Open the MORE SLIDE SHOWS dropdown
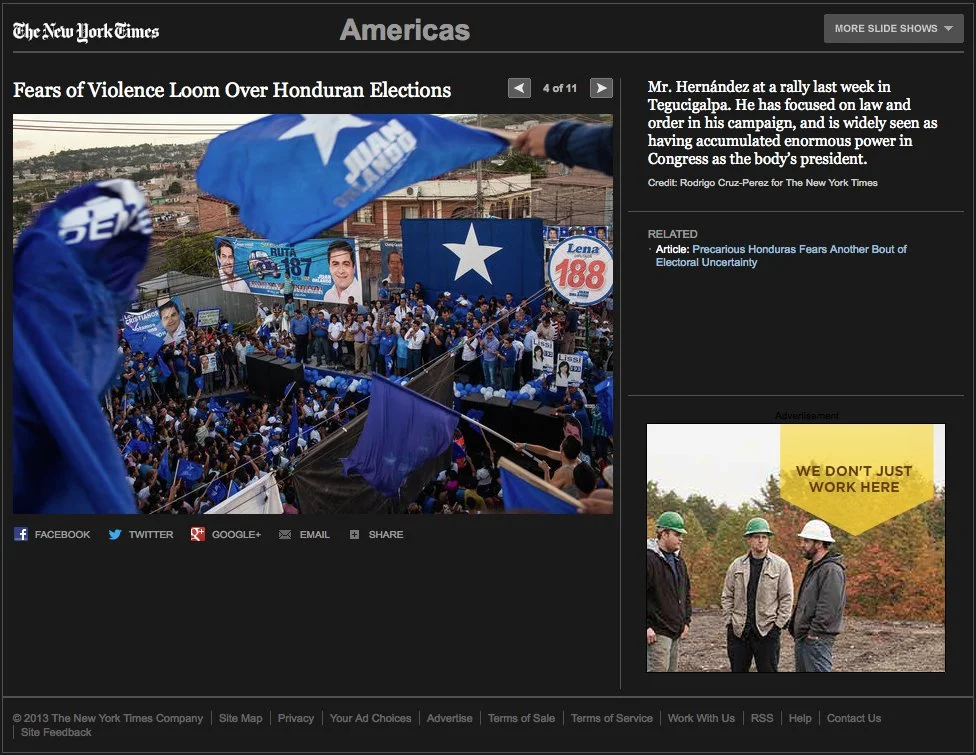Viewport: 976px width, 755px height. pos(893,28)
